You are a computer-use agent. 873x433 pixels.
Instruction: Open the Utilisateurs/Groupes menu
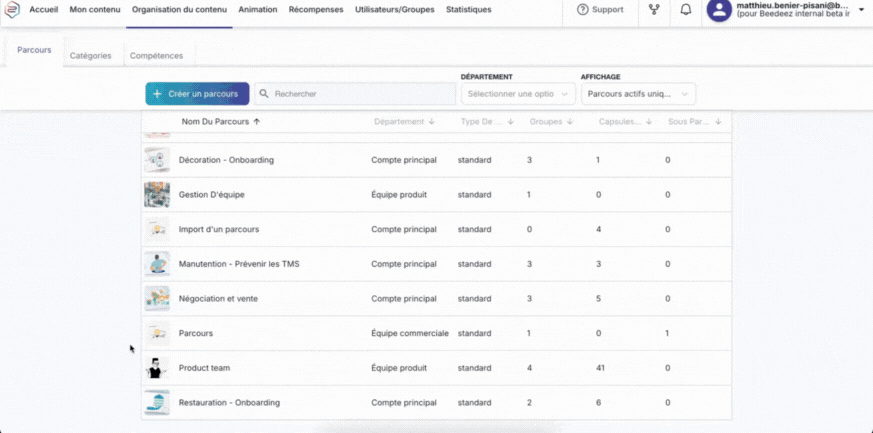395,10
